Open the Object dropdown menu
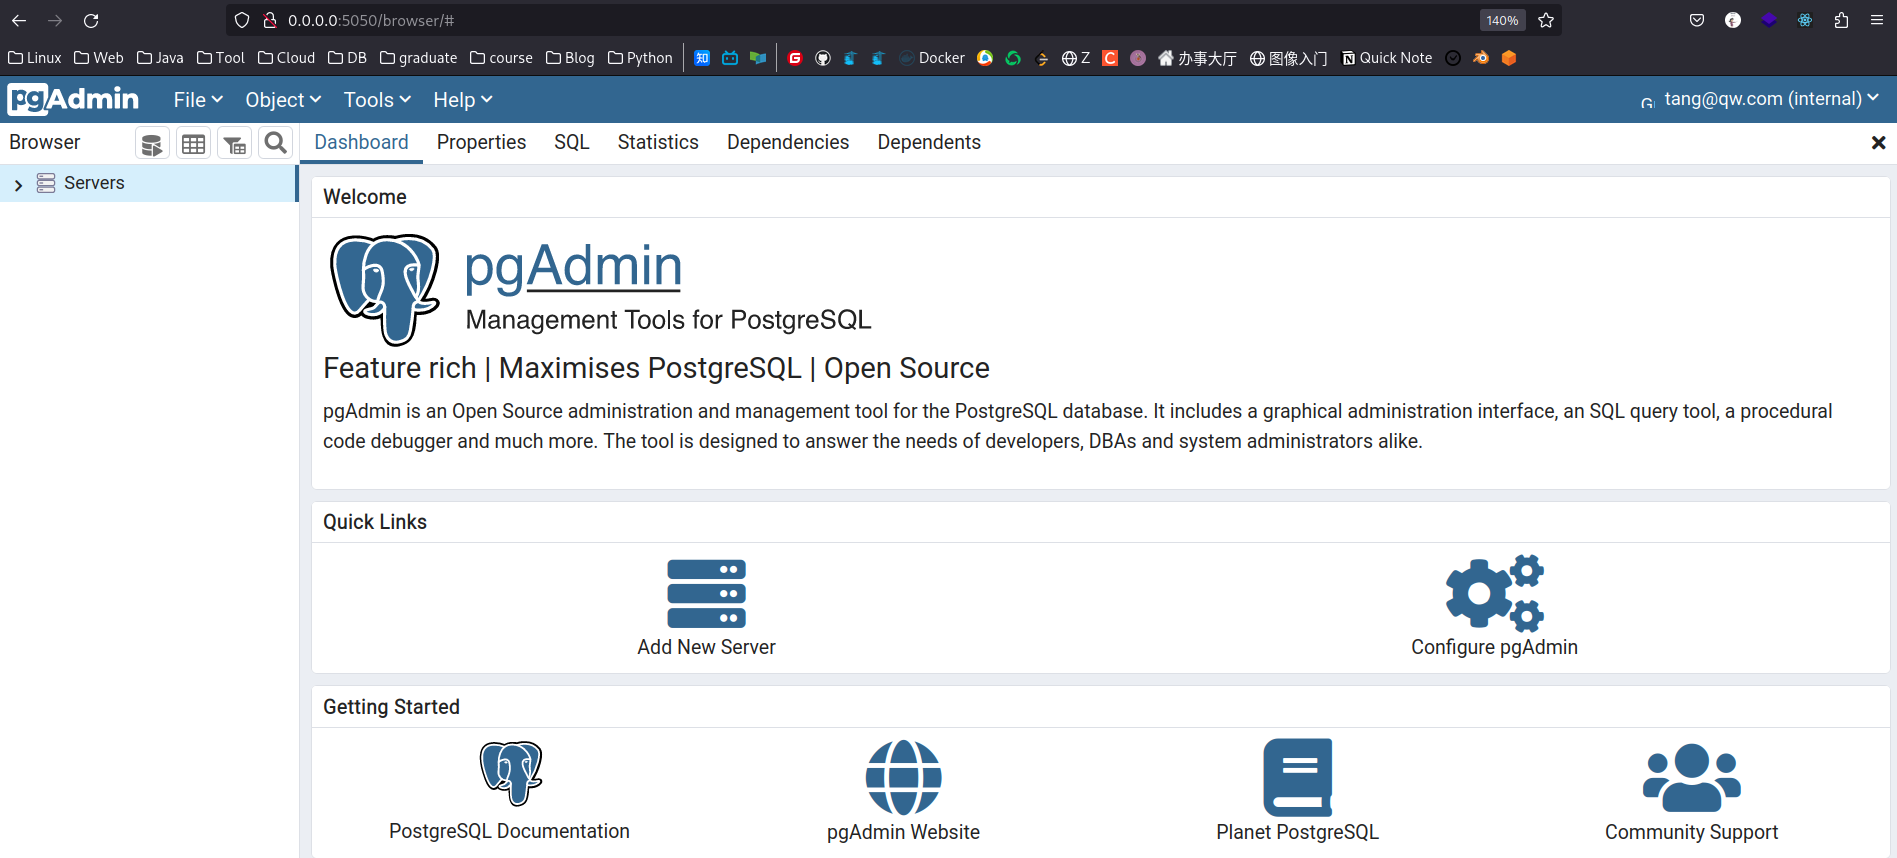The height and width of the screenshot is (858, 1897). 283,100
